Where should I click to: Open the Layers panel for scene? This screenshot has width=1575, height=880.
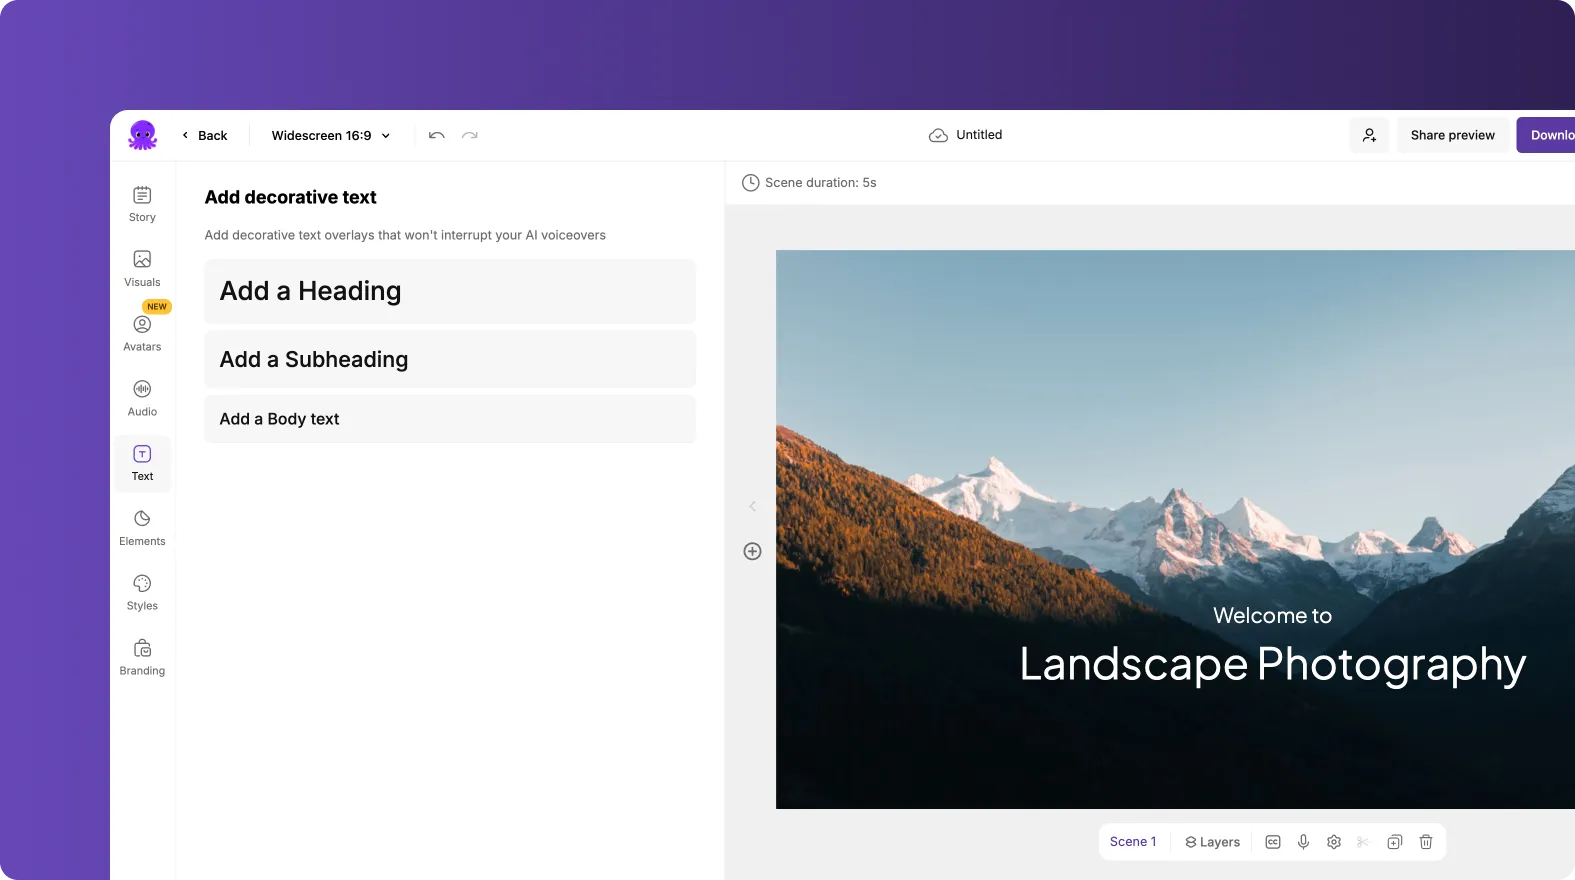tap(1212, 842)
